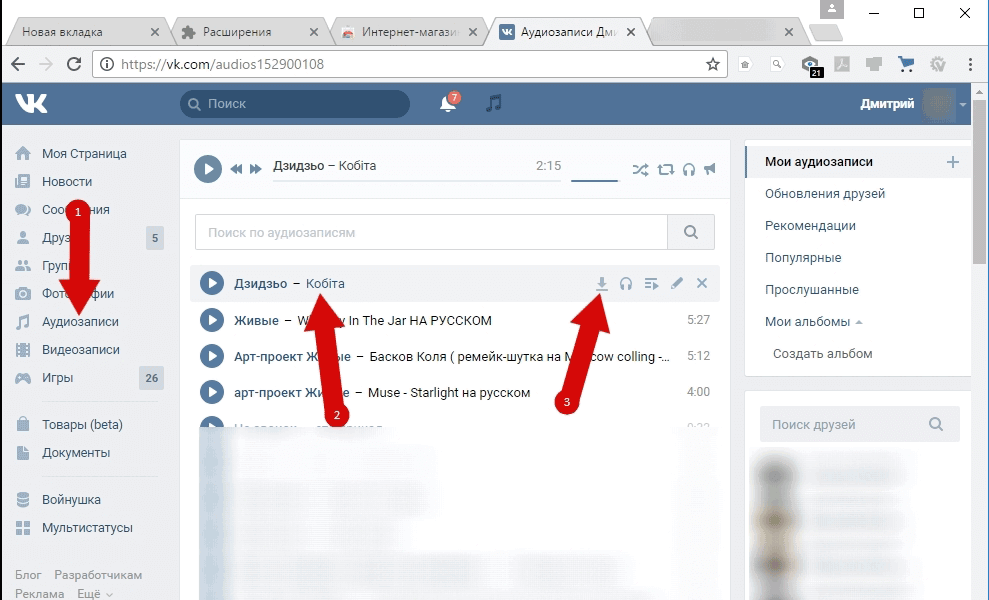Open Товары (beta) in sidebar
The width and height of the screenshot is (989, 600).
(x=82, y=425)
